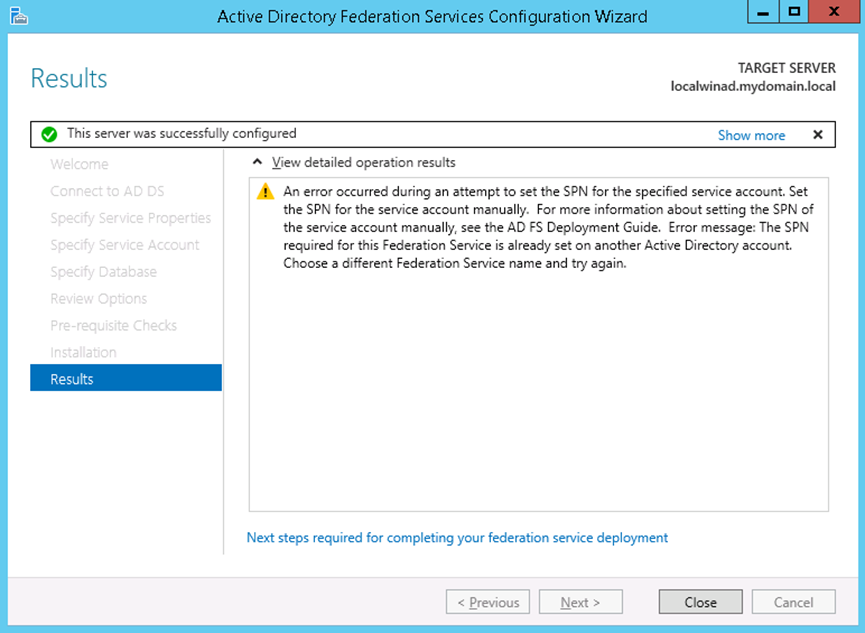This screenshot has height=633, width=865.
Task: Select the Pre-requisite Checks step
Action: coord(114,326)
